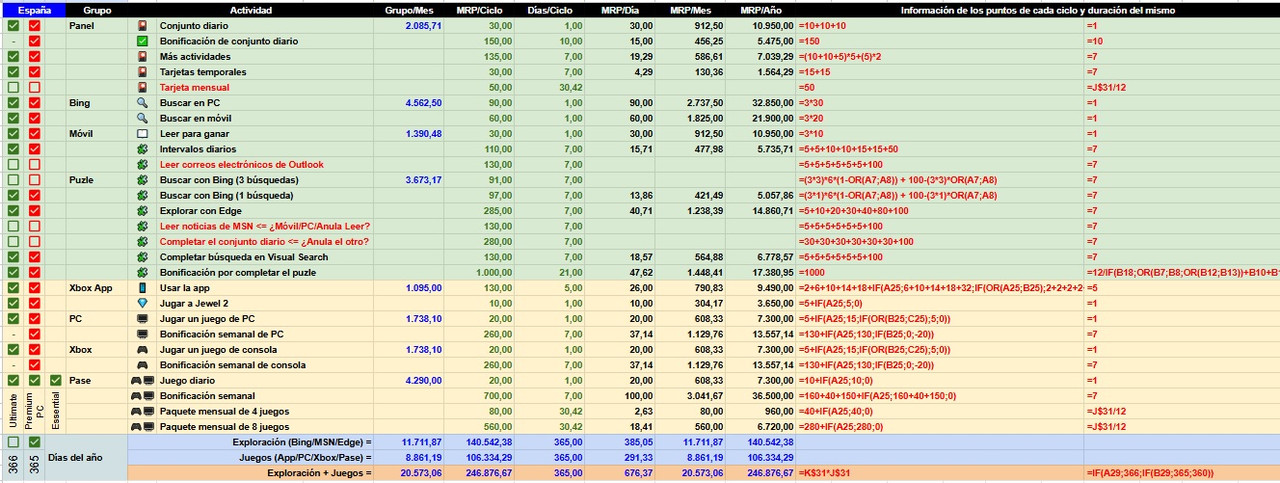This screenshot has width=1280, height=483.
Task: Select the Días/Ciclo column header
Action: (x=551, y=10)
